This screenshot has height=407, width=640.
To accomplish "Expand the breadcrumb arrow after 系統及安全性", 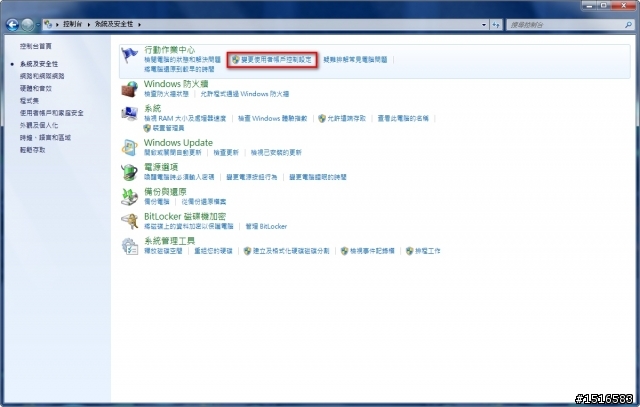I will [139, 24].
